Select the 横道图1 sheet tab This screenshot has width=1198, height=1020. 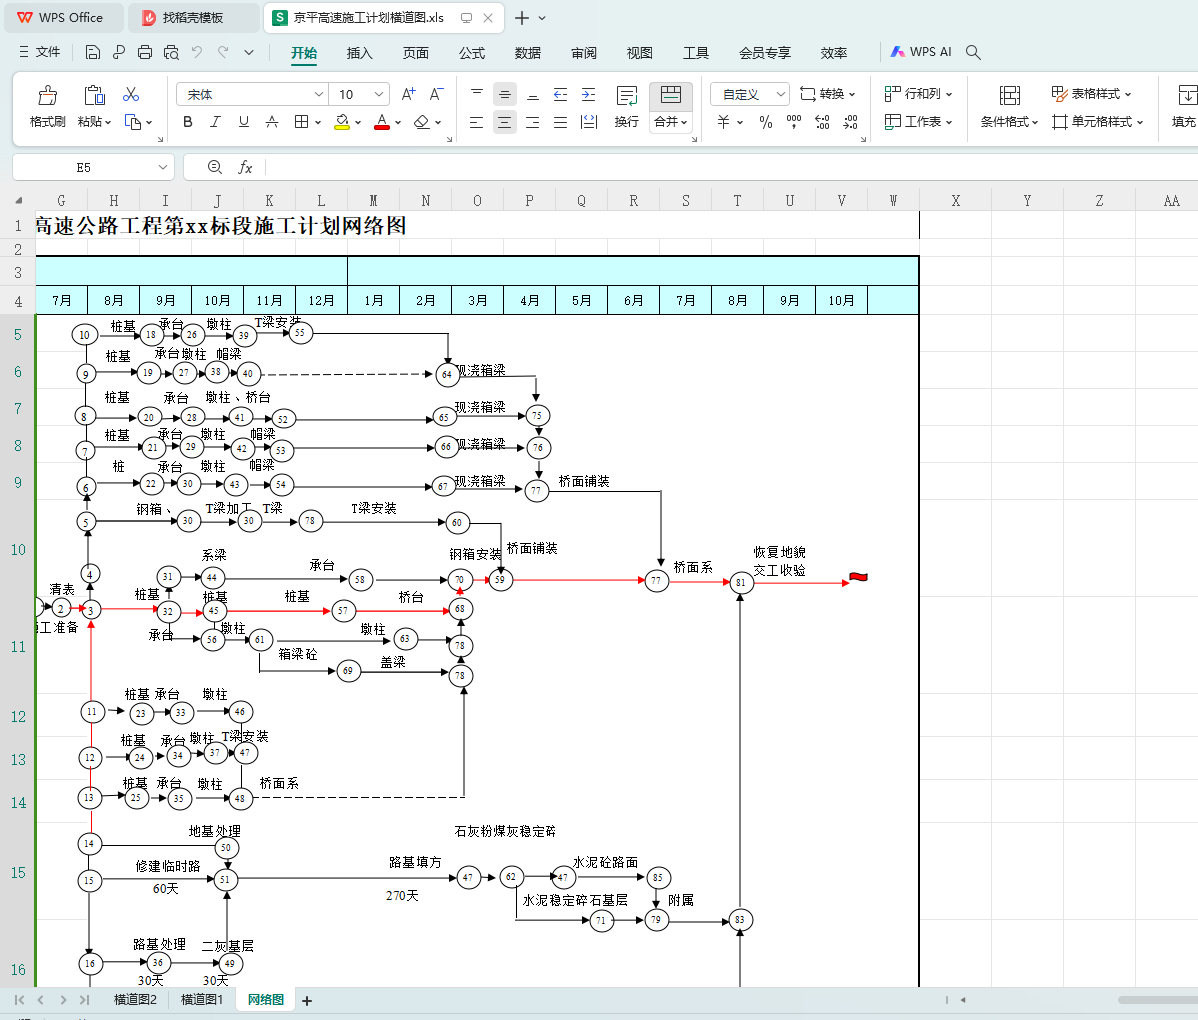(202, 1000)
